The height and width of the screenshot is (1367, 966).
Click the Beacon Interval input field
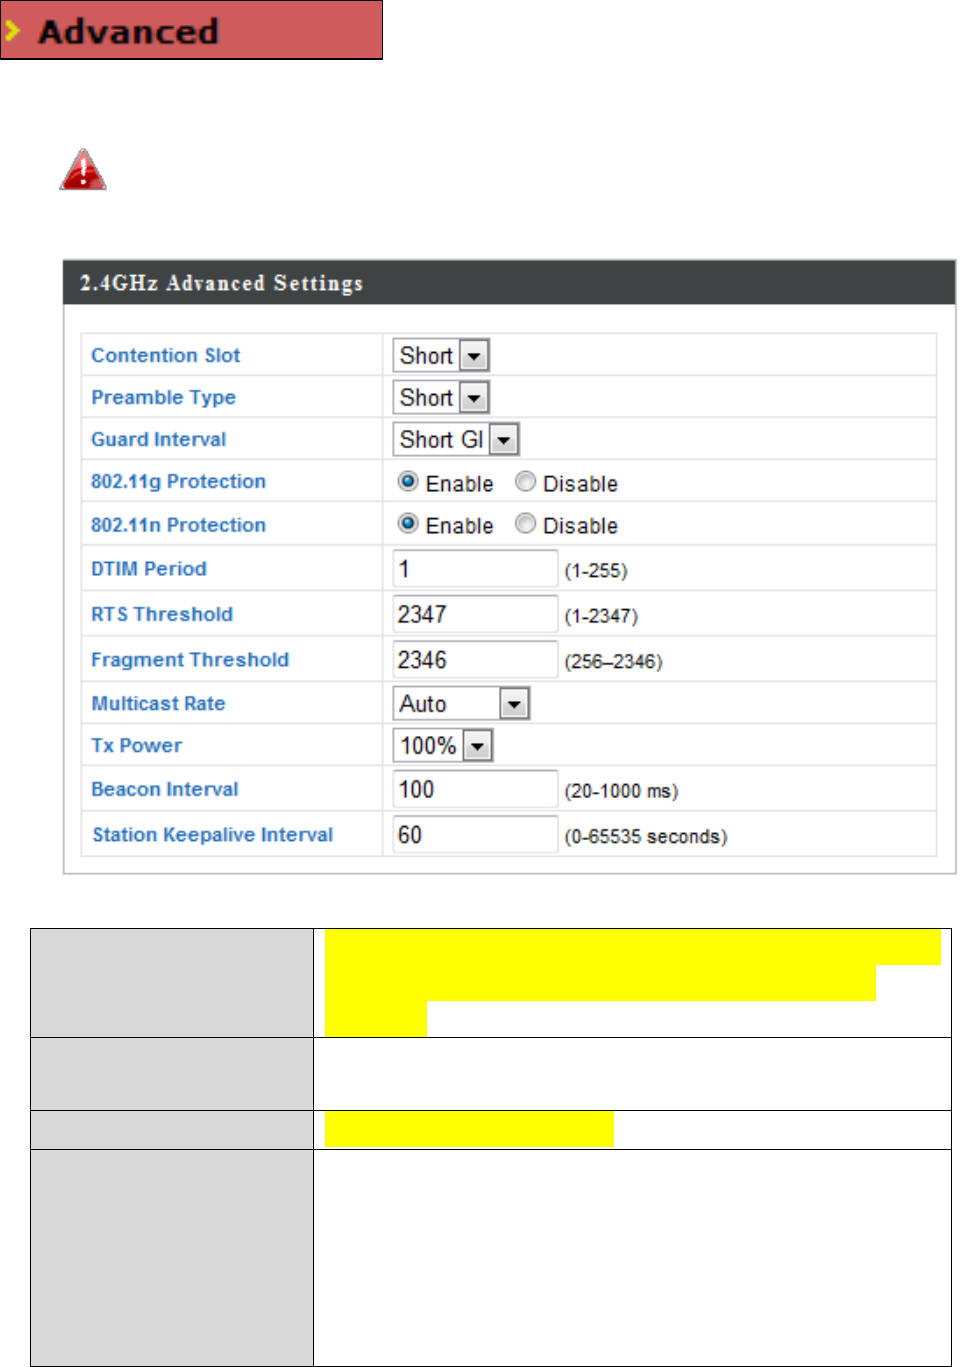pos(475,790)
